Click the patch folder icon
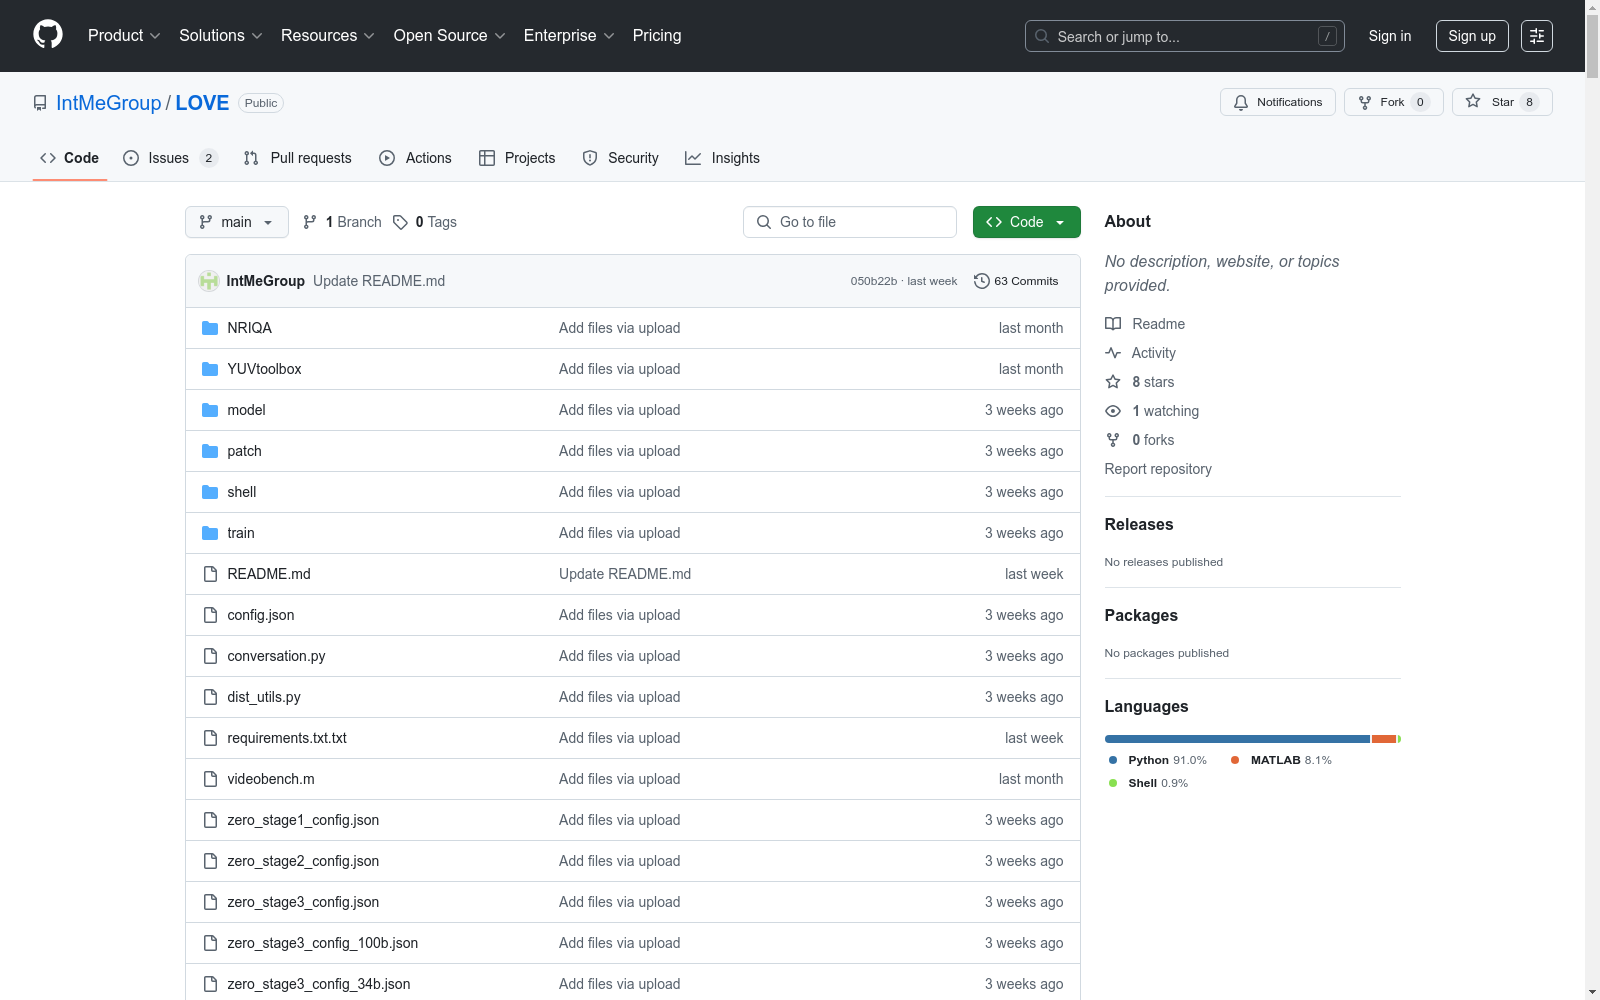Screen dimensions: 1600x1000 tap(210, 451)
